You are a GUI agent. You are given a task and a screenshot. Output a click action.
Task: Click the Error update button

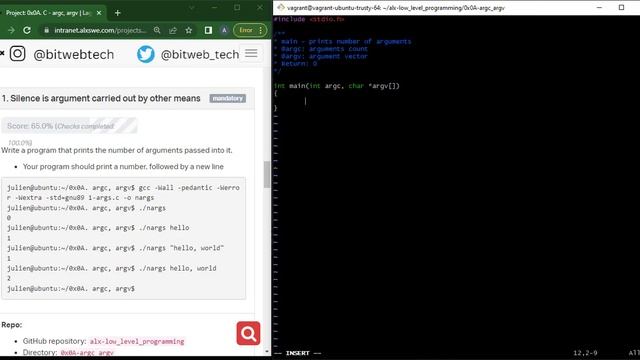tap(246, 30)
